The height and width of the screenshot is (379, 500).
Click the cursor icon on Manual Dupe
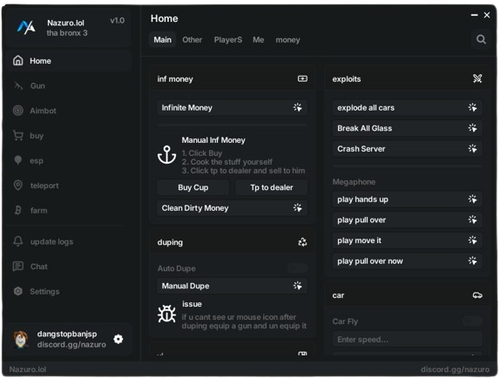297,285
